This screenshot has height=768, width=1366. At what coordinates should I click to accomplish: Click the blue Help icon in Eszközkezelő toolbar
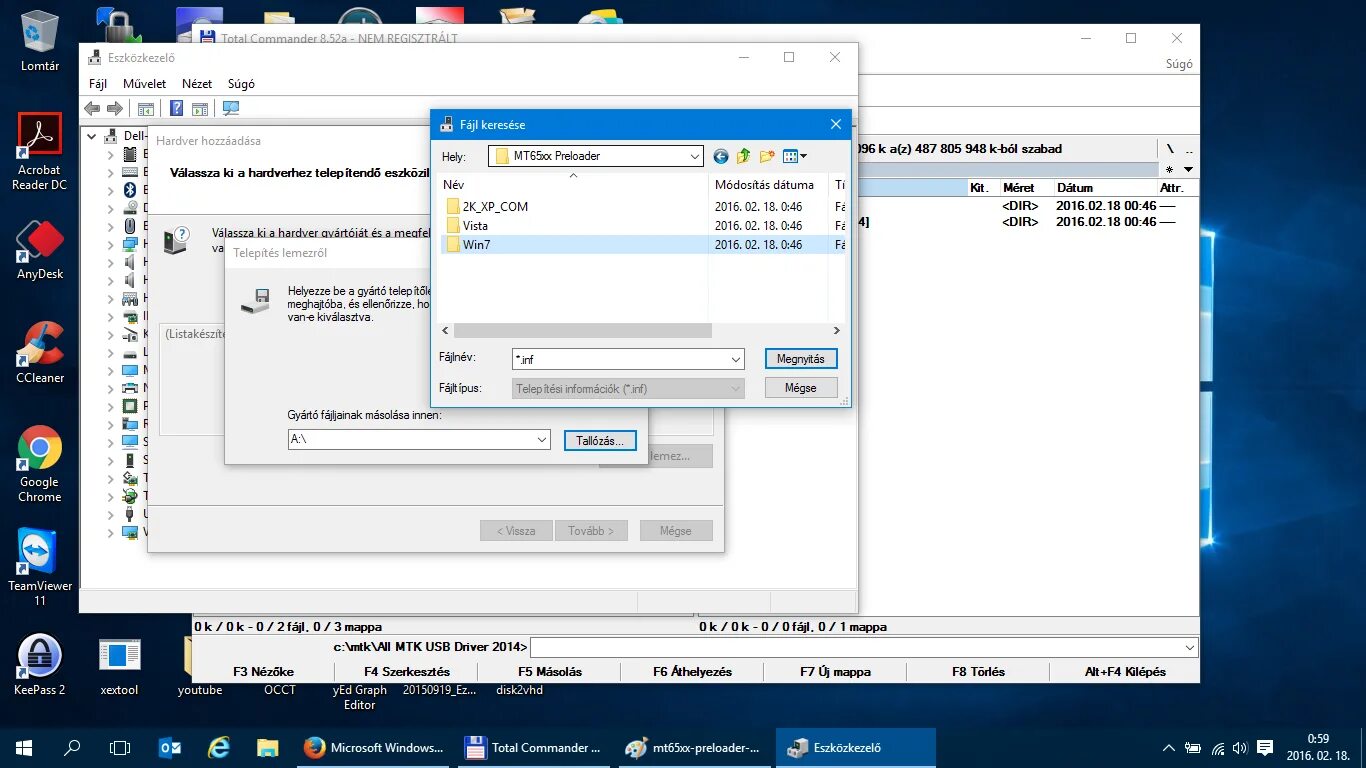(177, 108)
